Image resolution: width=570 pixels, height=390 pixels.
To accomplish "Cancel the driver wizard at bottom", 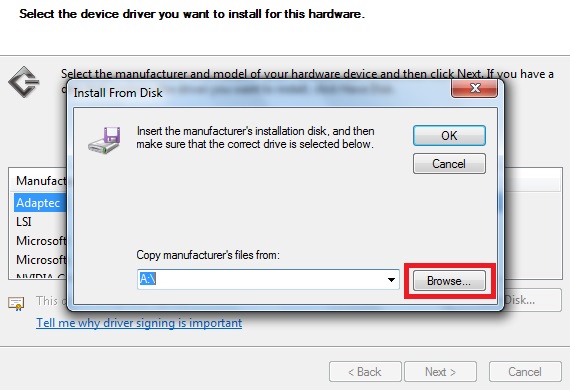I will (x=525, y=372).
